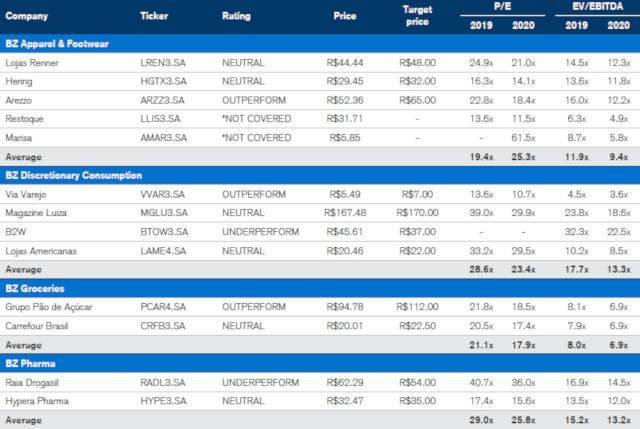
Task: Click the Rating column header
Action: pos(236,16)
